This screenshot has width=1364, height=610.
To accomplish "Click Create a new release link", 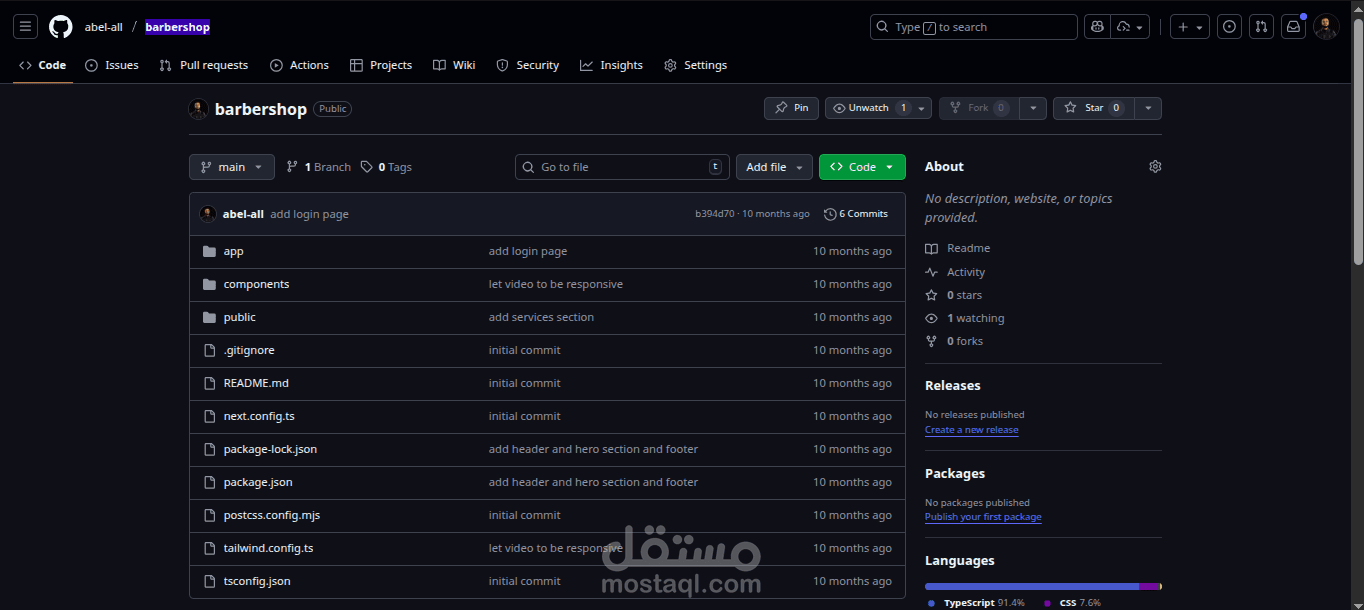I will (971, 430).
